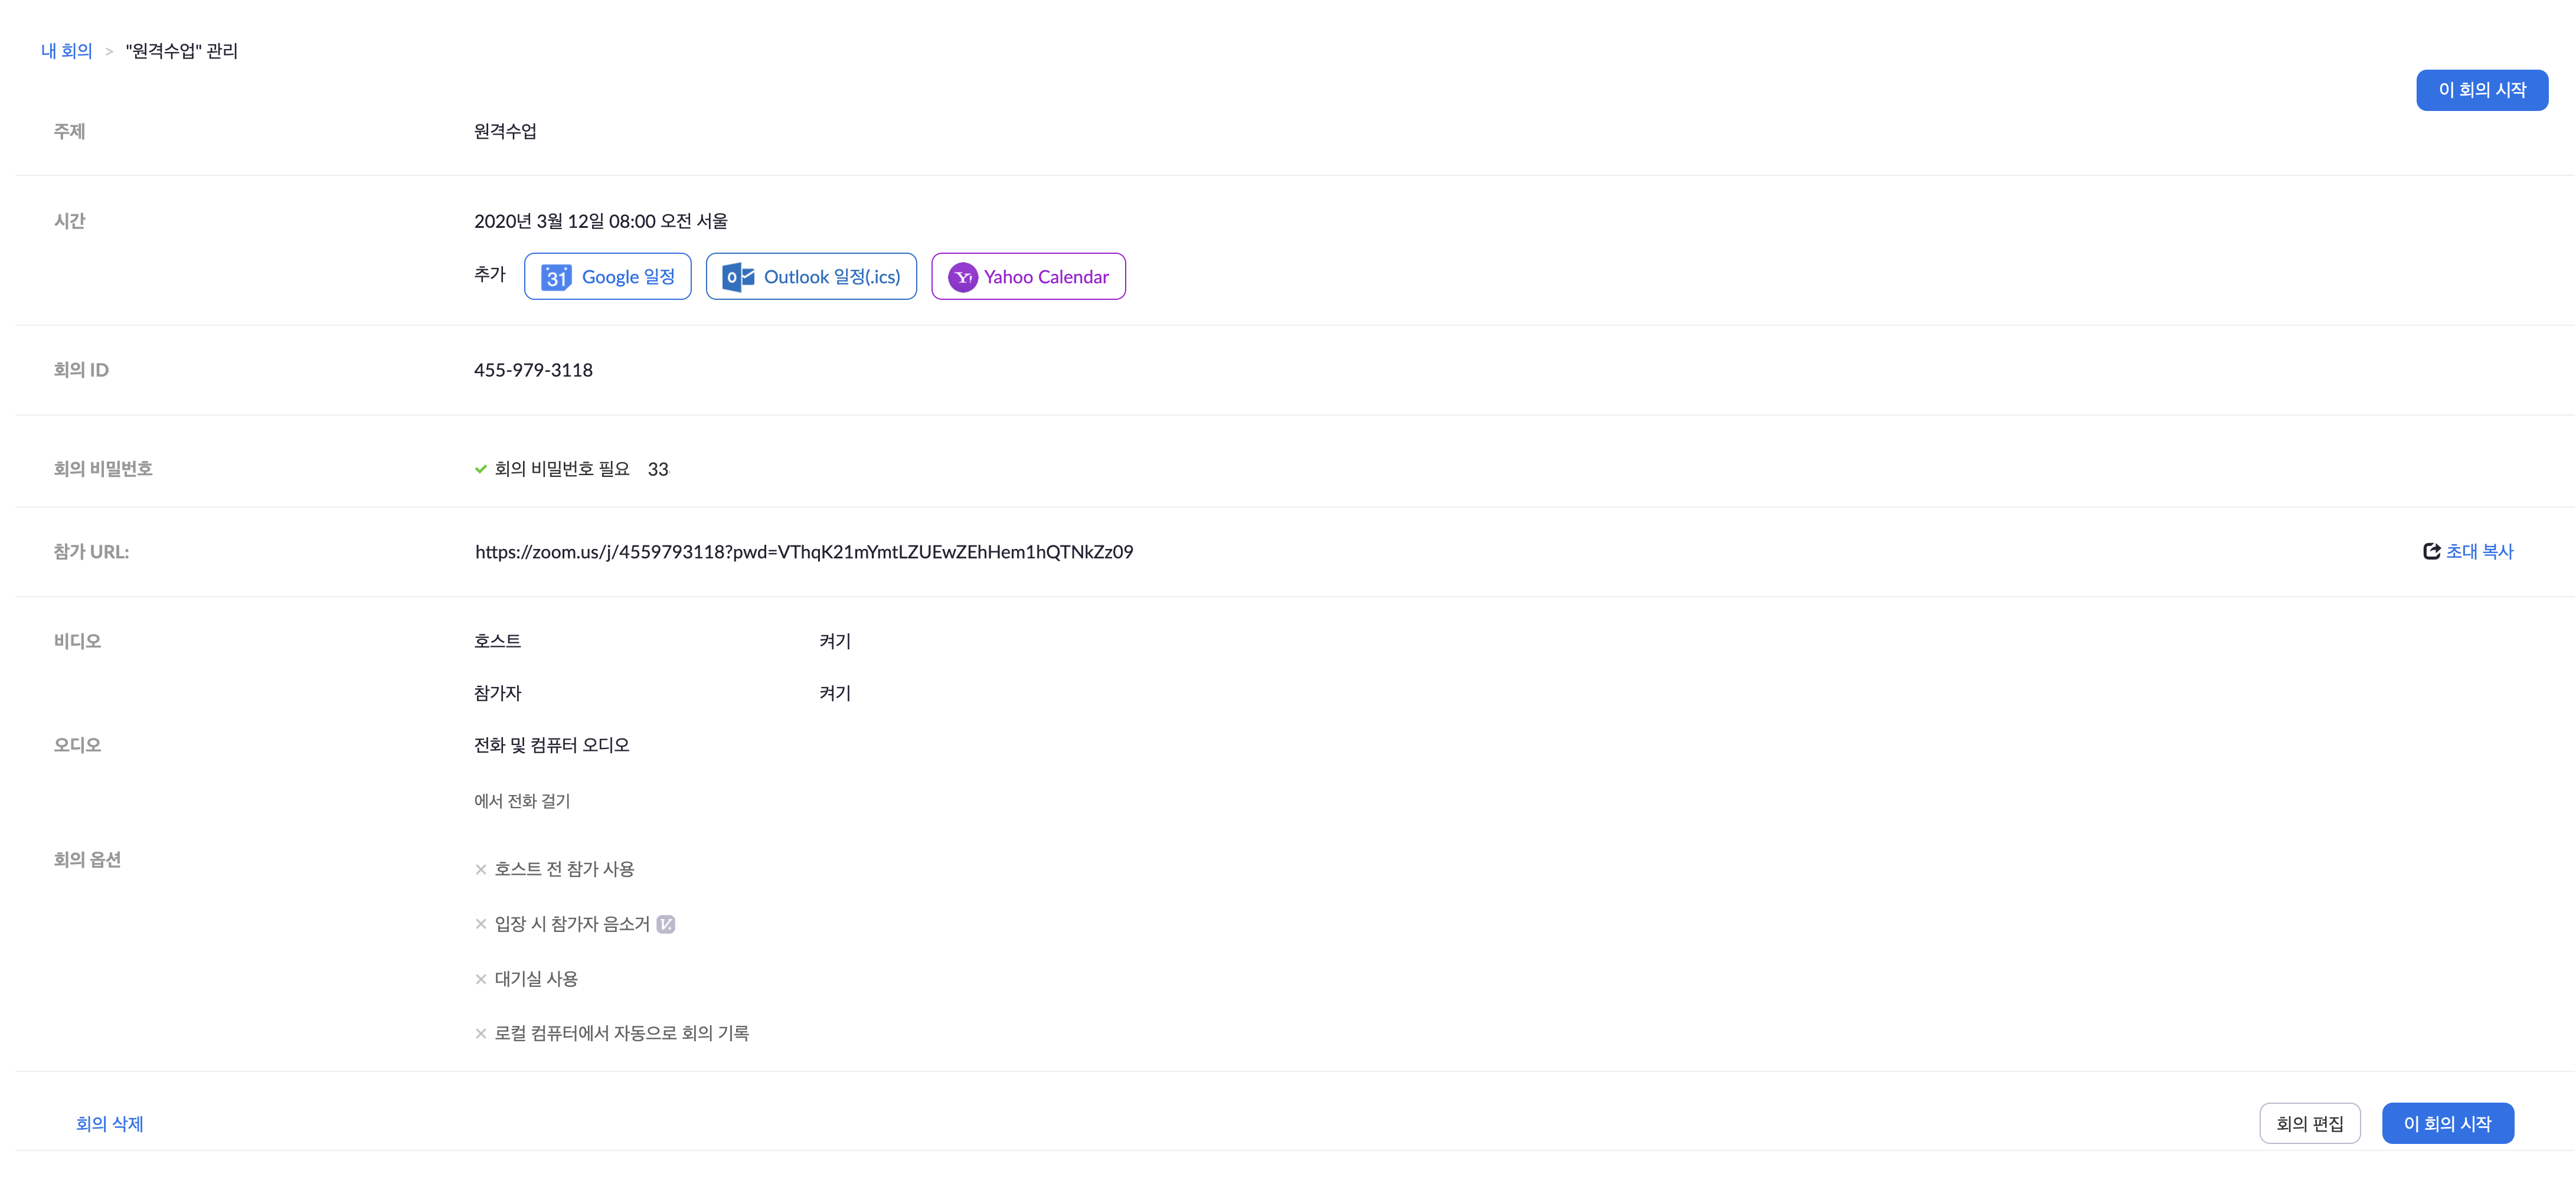2576x1177 pixels.
Task: Click meeting ID 455-979-3118
Action: pos(533,370)
